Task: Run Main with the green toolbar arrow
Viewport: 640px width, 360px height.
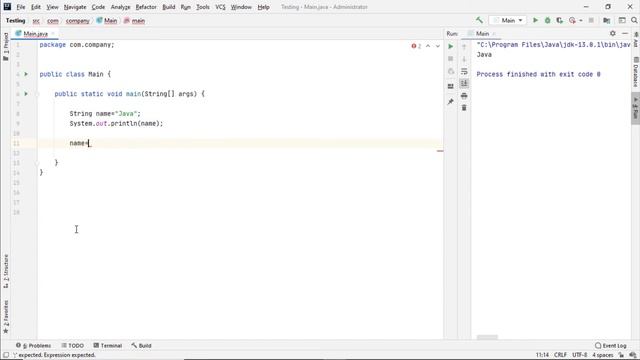Action: pos(536,20)
